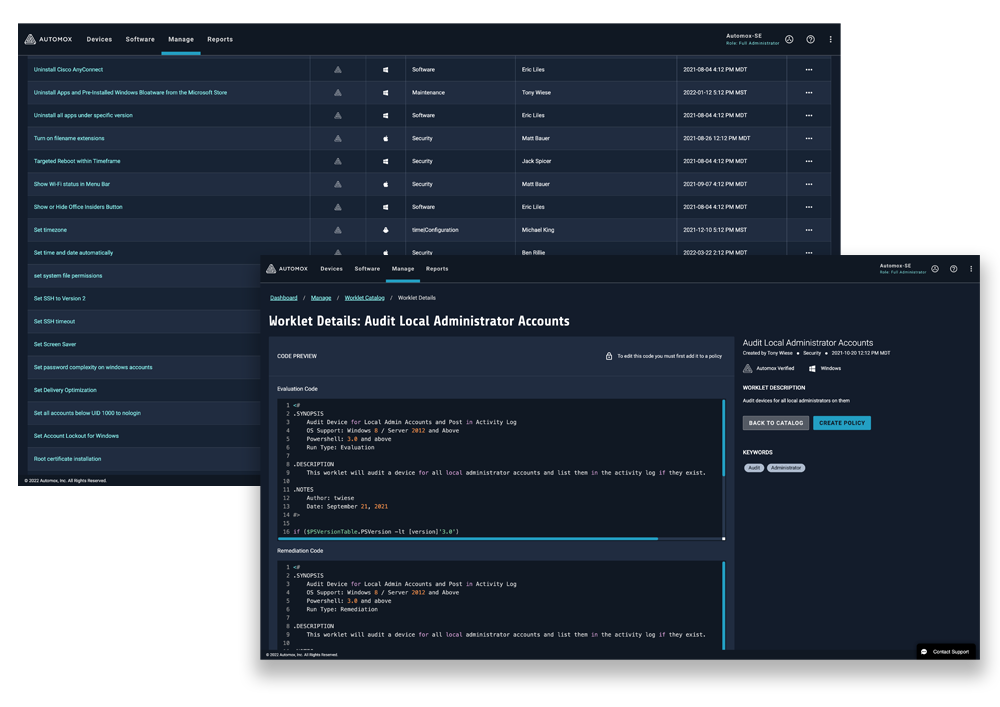Screen dimensions: 1000x707
Task: Open the Root certificate installation worklet
Action: pyautogui.click(x=67, y=459)
